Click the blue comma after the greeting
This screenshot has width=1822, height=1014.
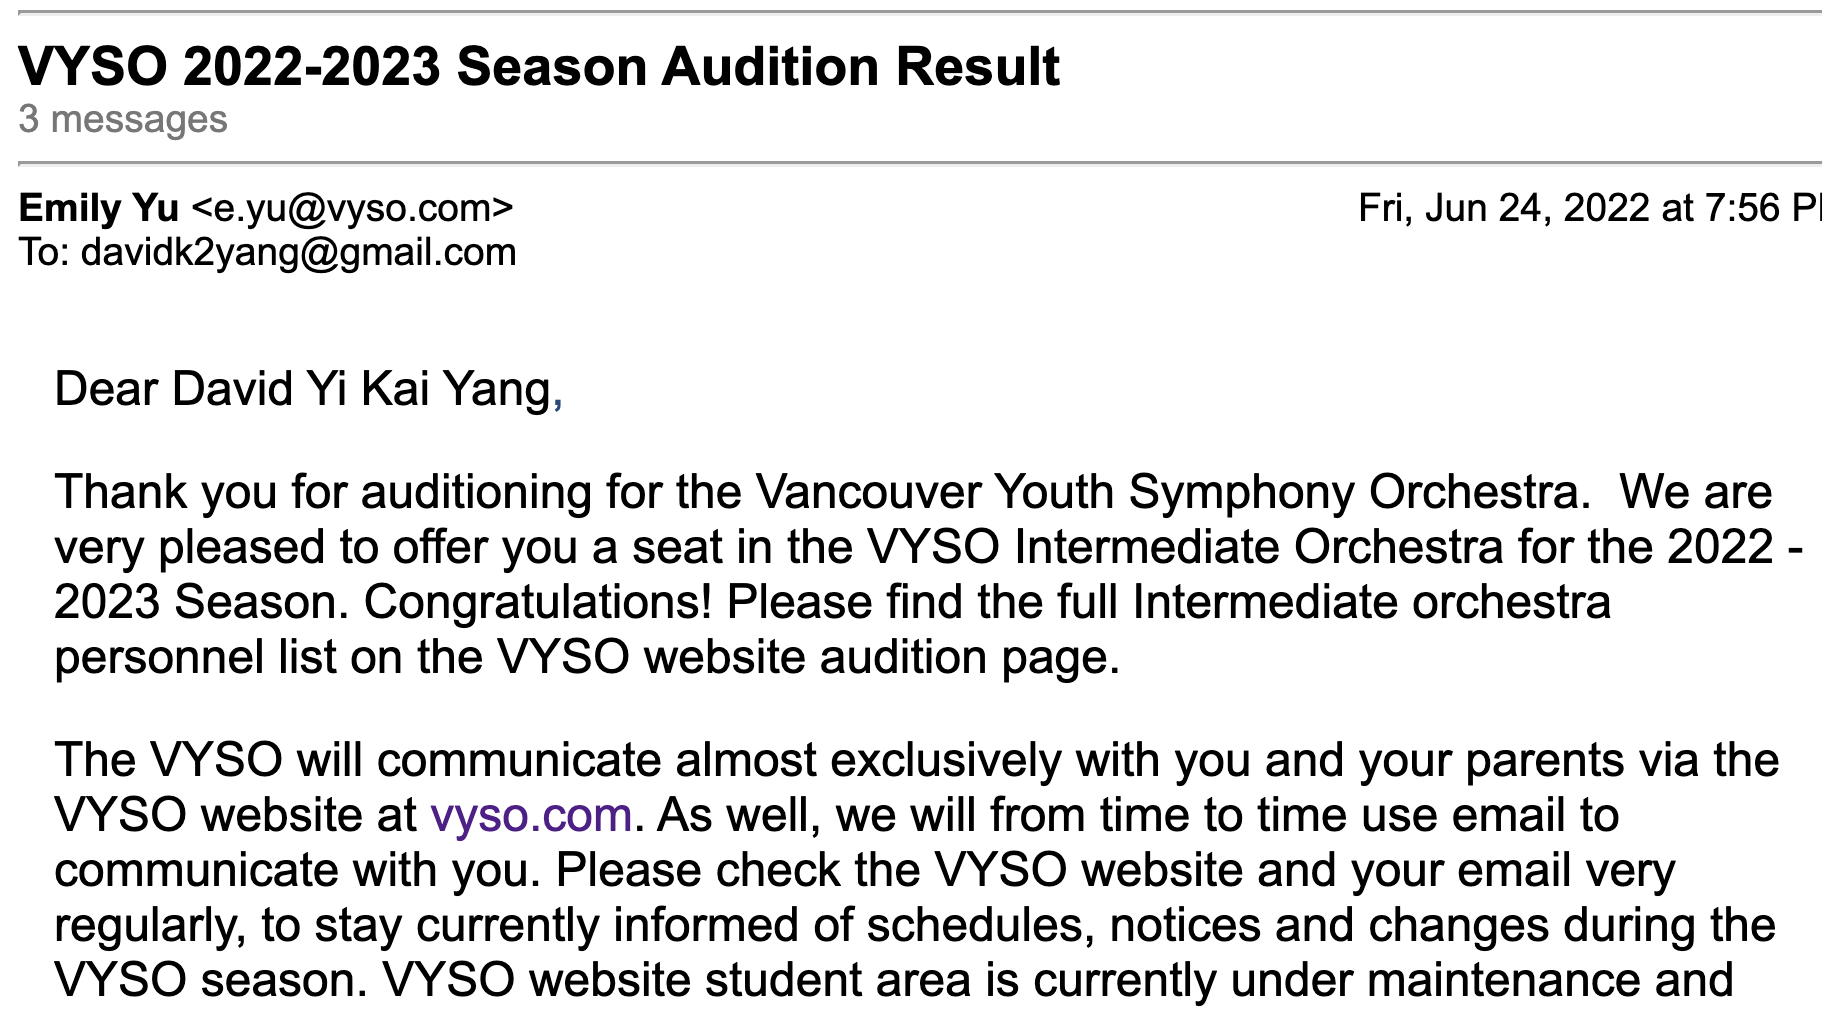tap(558, 392)
